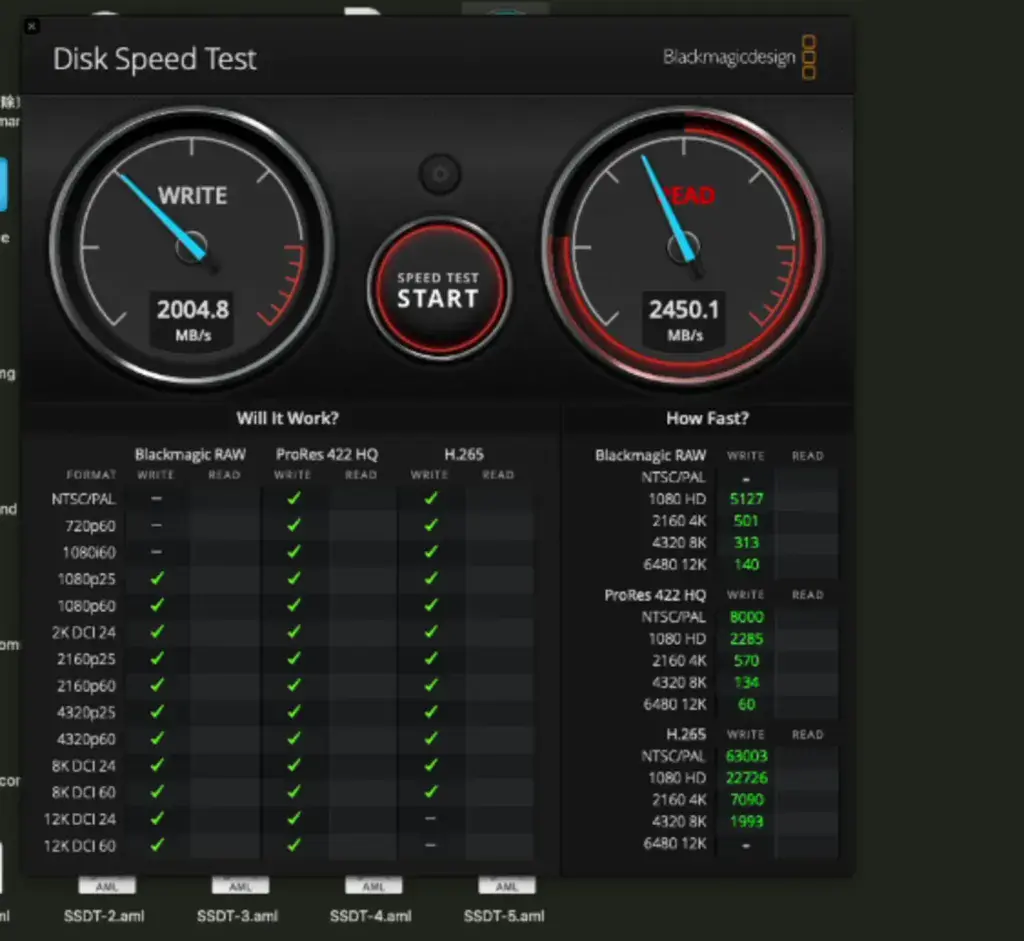Click ProRes 422 HQ write checkmark for NTSC/PAL
1024x941 pixels.
[294, 498]
